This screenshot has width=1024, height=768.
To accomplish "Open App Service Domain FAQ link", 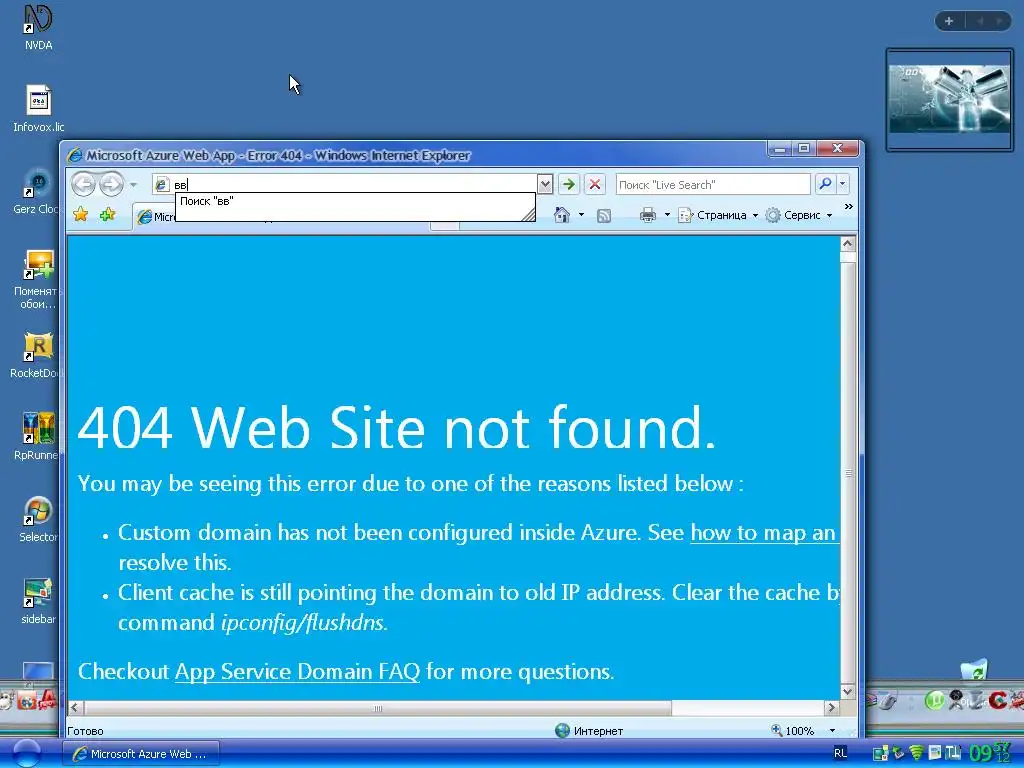I will (x=297, y=672).
